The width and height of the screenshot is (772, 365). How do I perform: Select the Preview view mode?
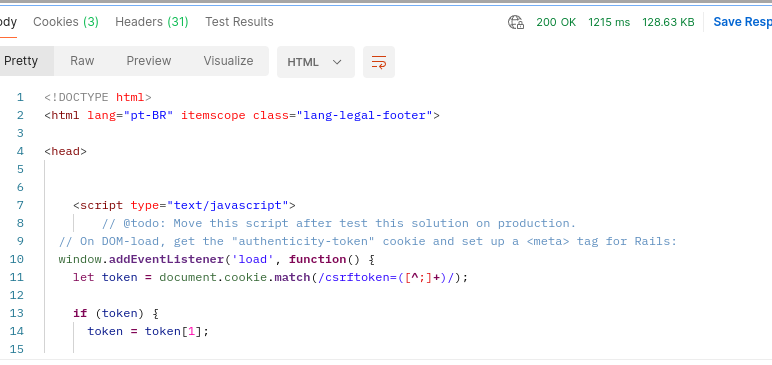pos(149,61)
